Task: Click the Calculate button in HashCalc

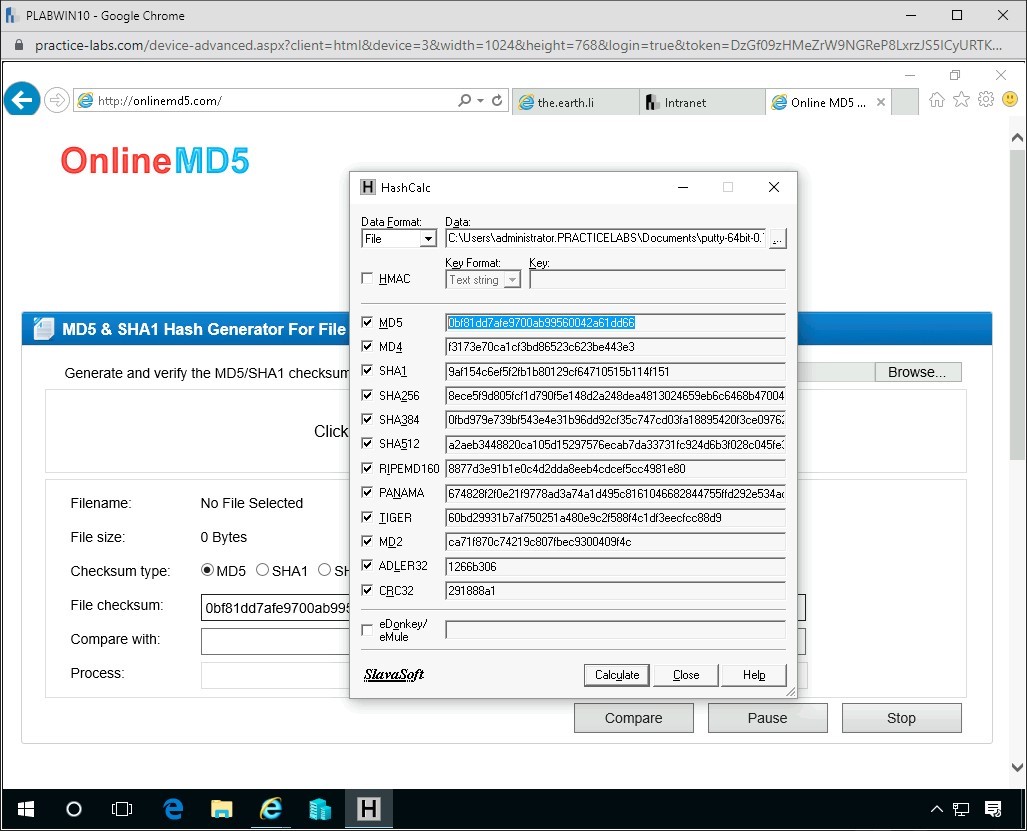Action: tap(616, 674)
